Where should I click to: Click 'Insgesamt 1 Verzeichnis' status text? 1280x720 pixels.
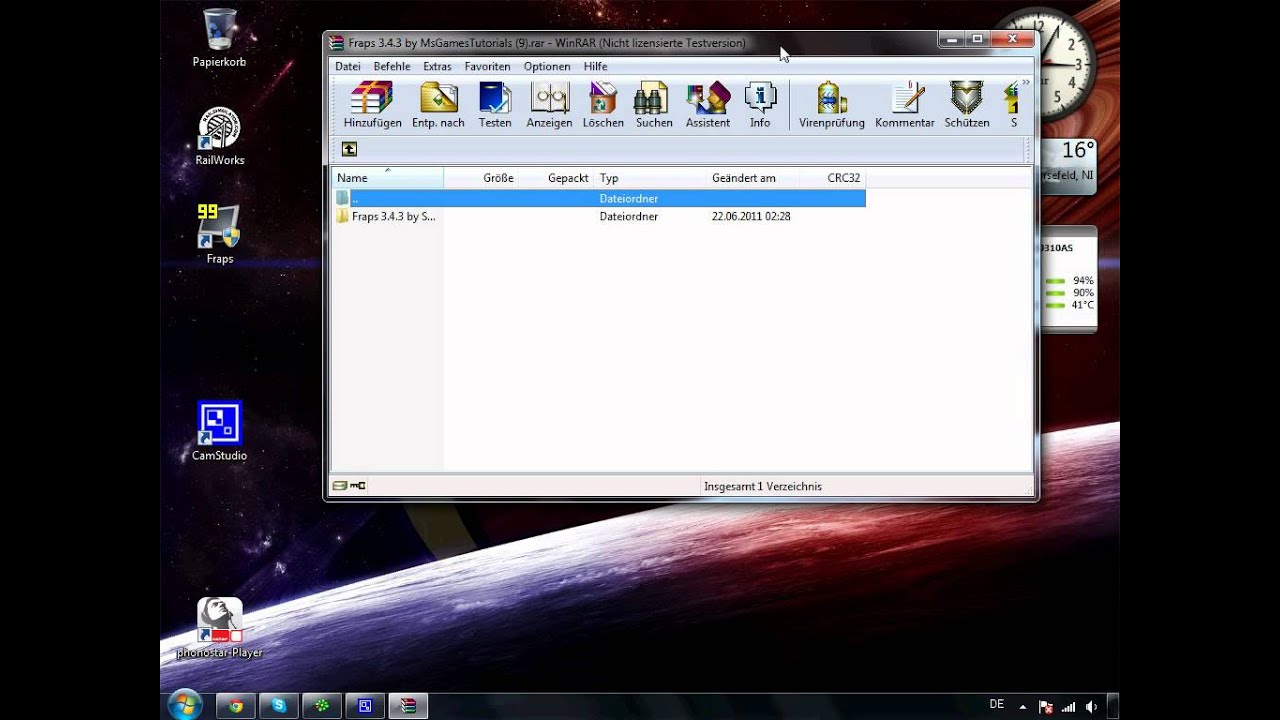[x=763, y=486]
